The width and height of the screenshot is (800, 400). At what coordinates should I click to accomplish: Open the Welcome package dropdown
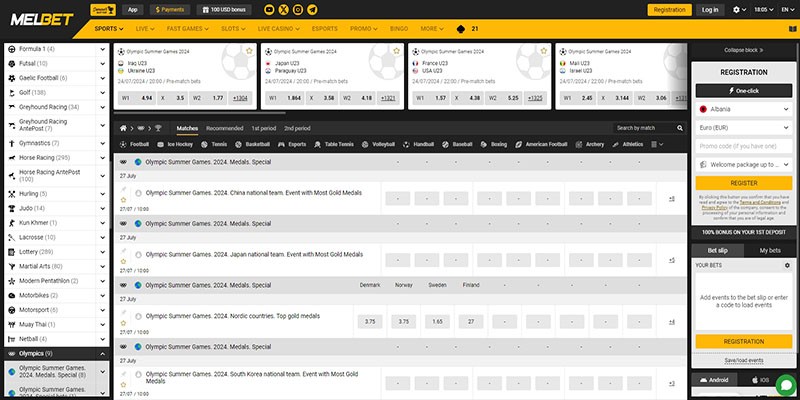pos(744,165)
